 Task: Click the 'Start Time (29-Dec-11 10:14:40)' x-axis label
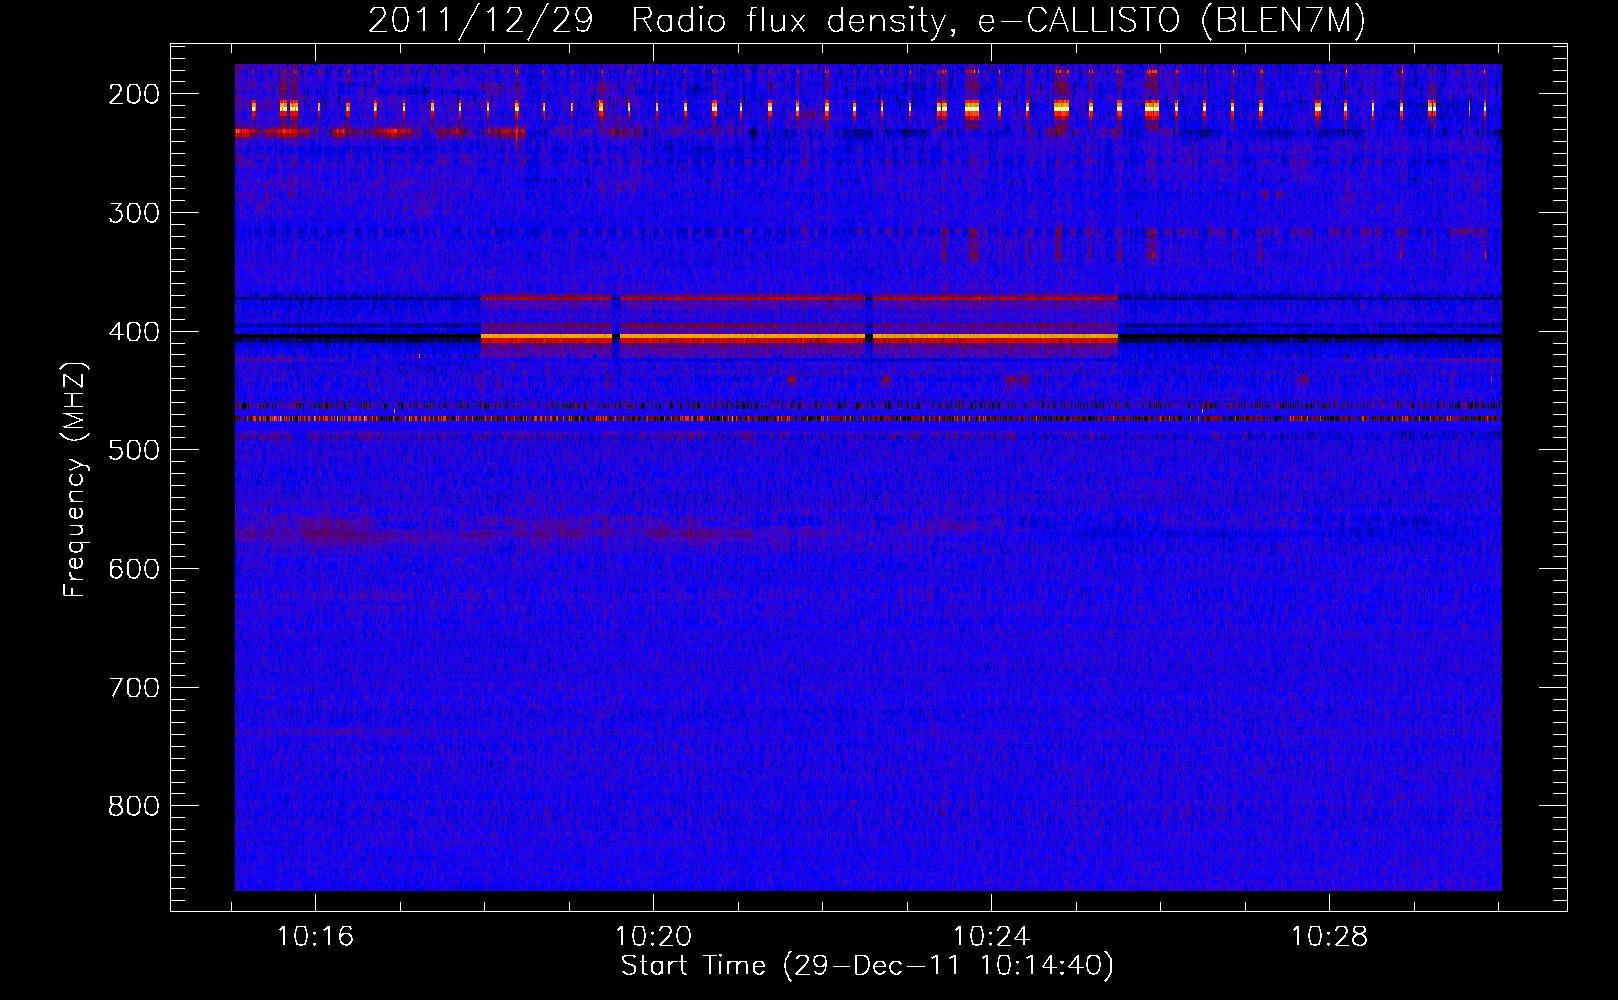click(x=867, y=966)
